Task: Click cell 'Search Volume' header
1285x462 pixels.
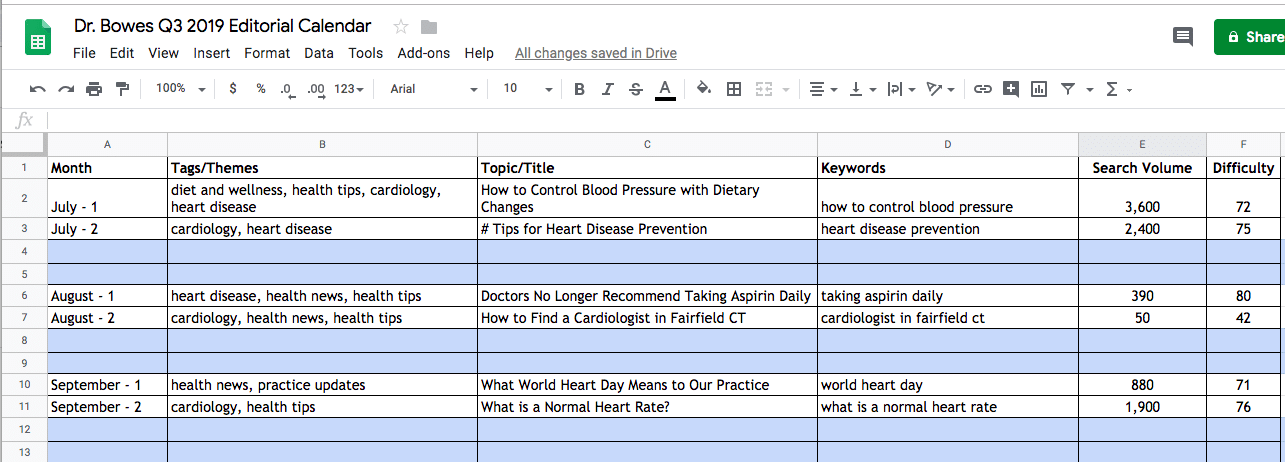Action: tap(1142, 168)
